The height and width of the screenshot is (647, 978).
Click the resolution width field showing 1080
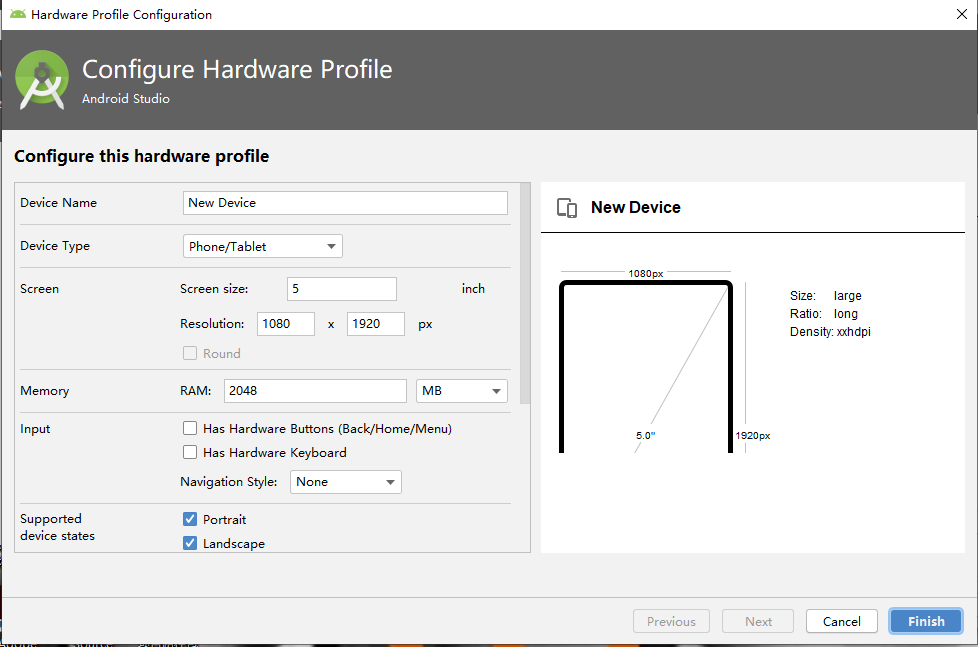point(286,324)
